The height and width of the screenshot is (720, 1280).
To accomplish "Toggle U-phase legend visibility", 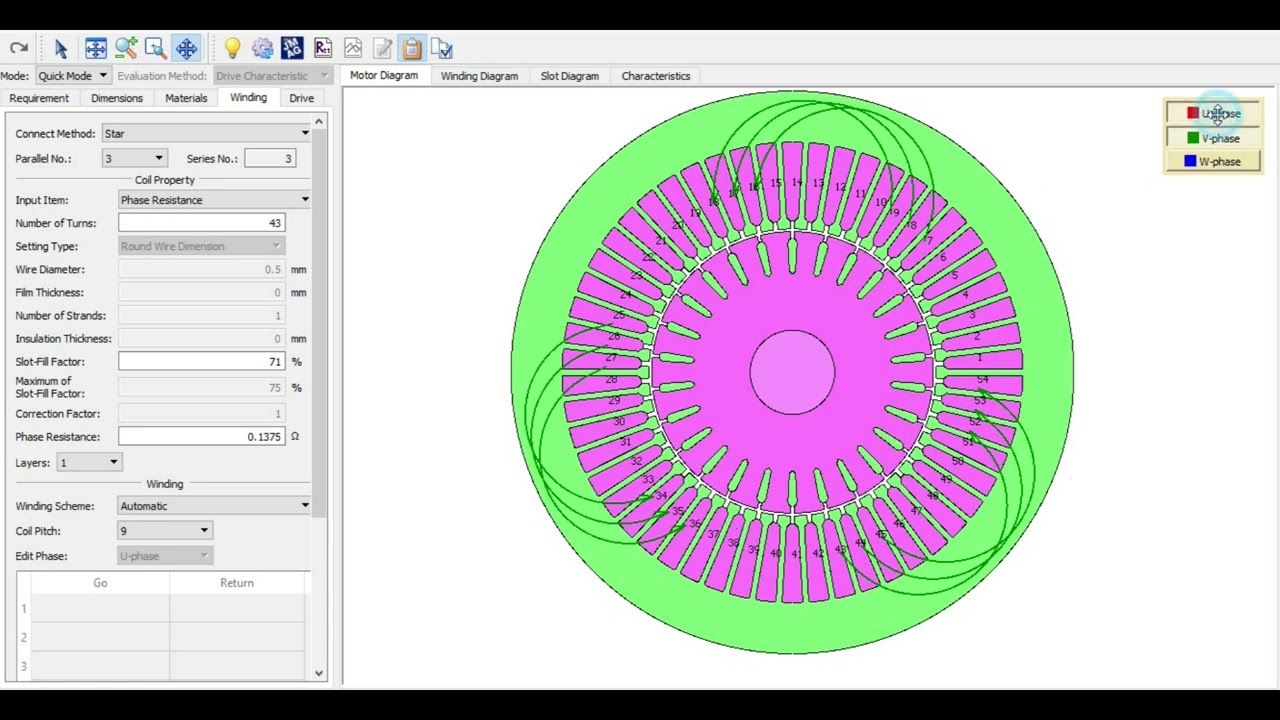I will pyautogui.click(x=1213, y=113).
